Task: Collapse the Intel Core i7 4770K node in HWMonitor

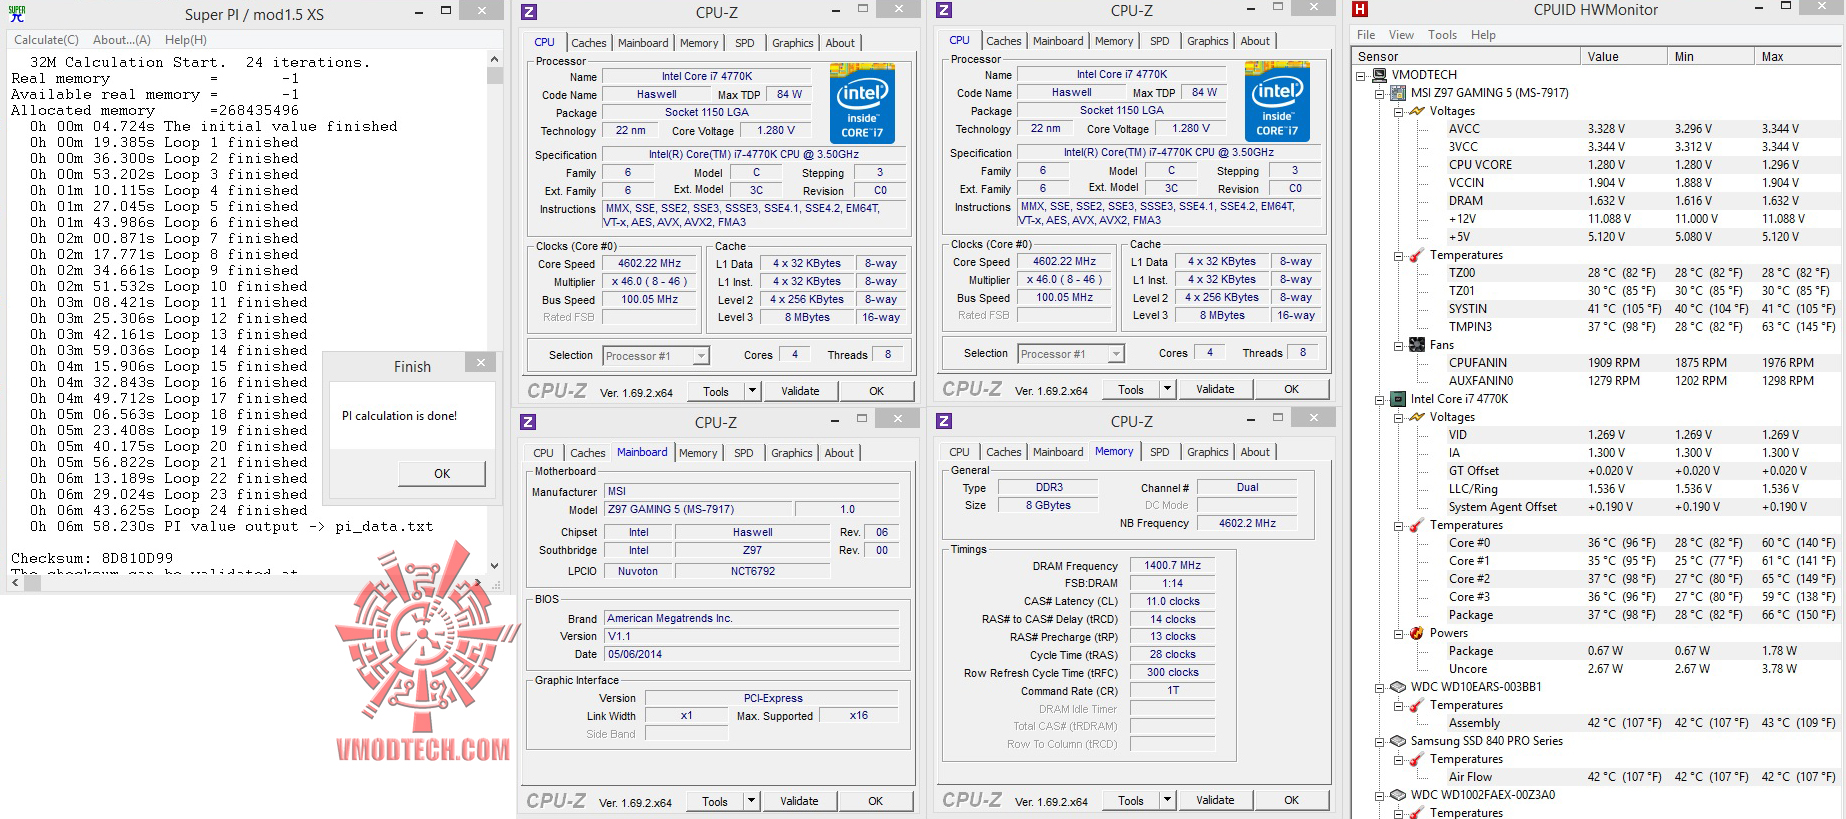Action: [1380, 400]
